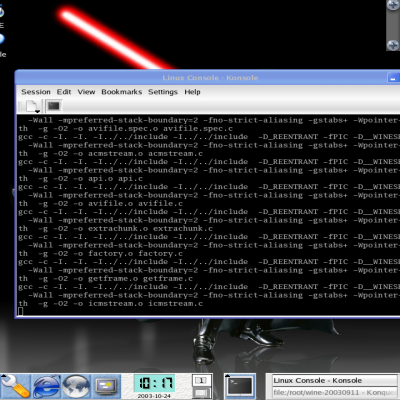Click 'avifile.spec.o avifile.spec.c' terminal line

click(x=160, y=129)
